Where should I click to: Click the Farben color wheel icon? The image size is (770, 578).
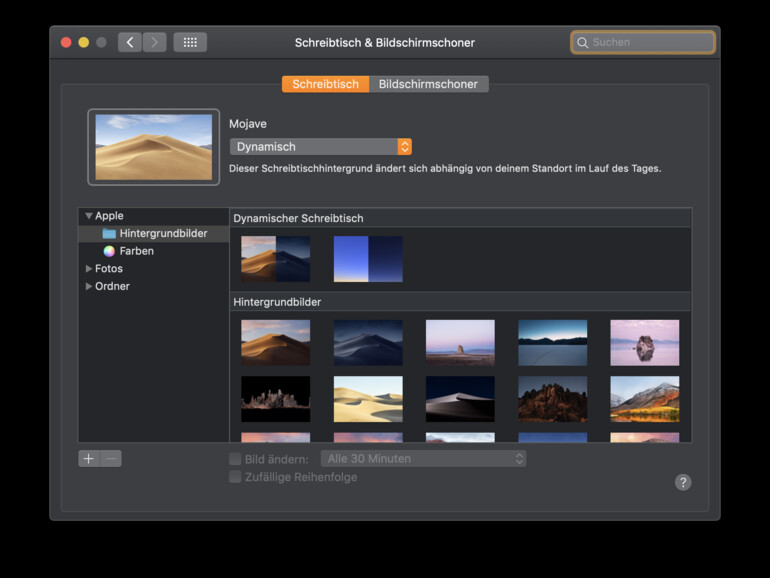[x=109, y=251]
